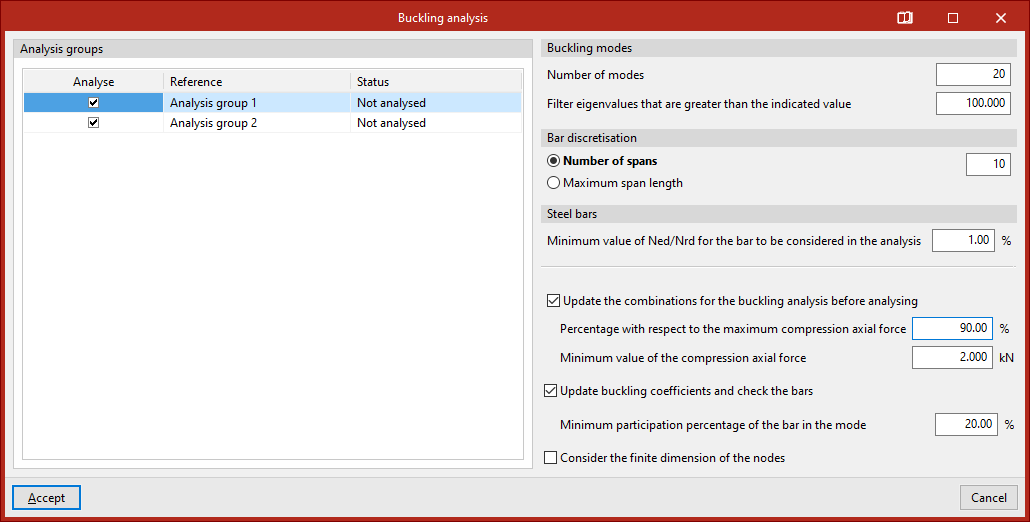Edit the eigenvalue filter value field

[x=973, y=103]
